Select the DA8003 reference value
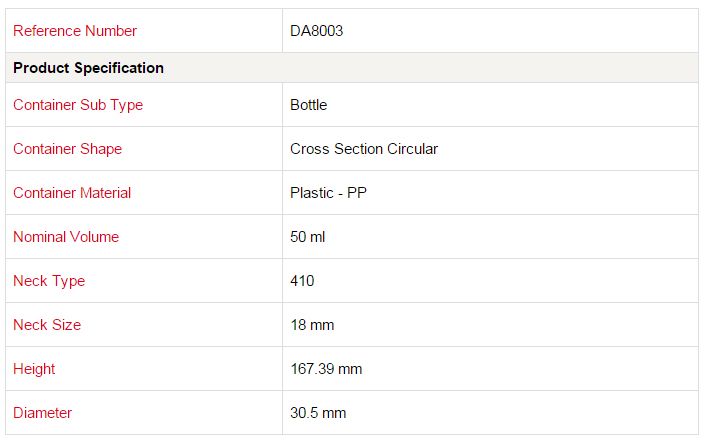Image resolution: width=706 pixels, height=442 pixels. click(x=317, y=31)
